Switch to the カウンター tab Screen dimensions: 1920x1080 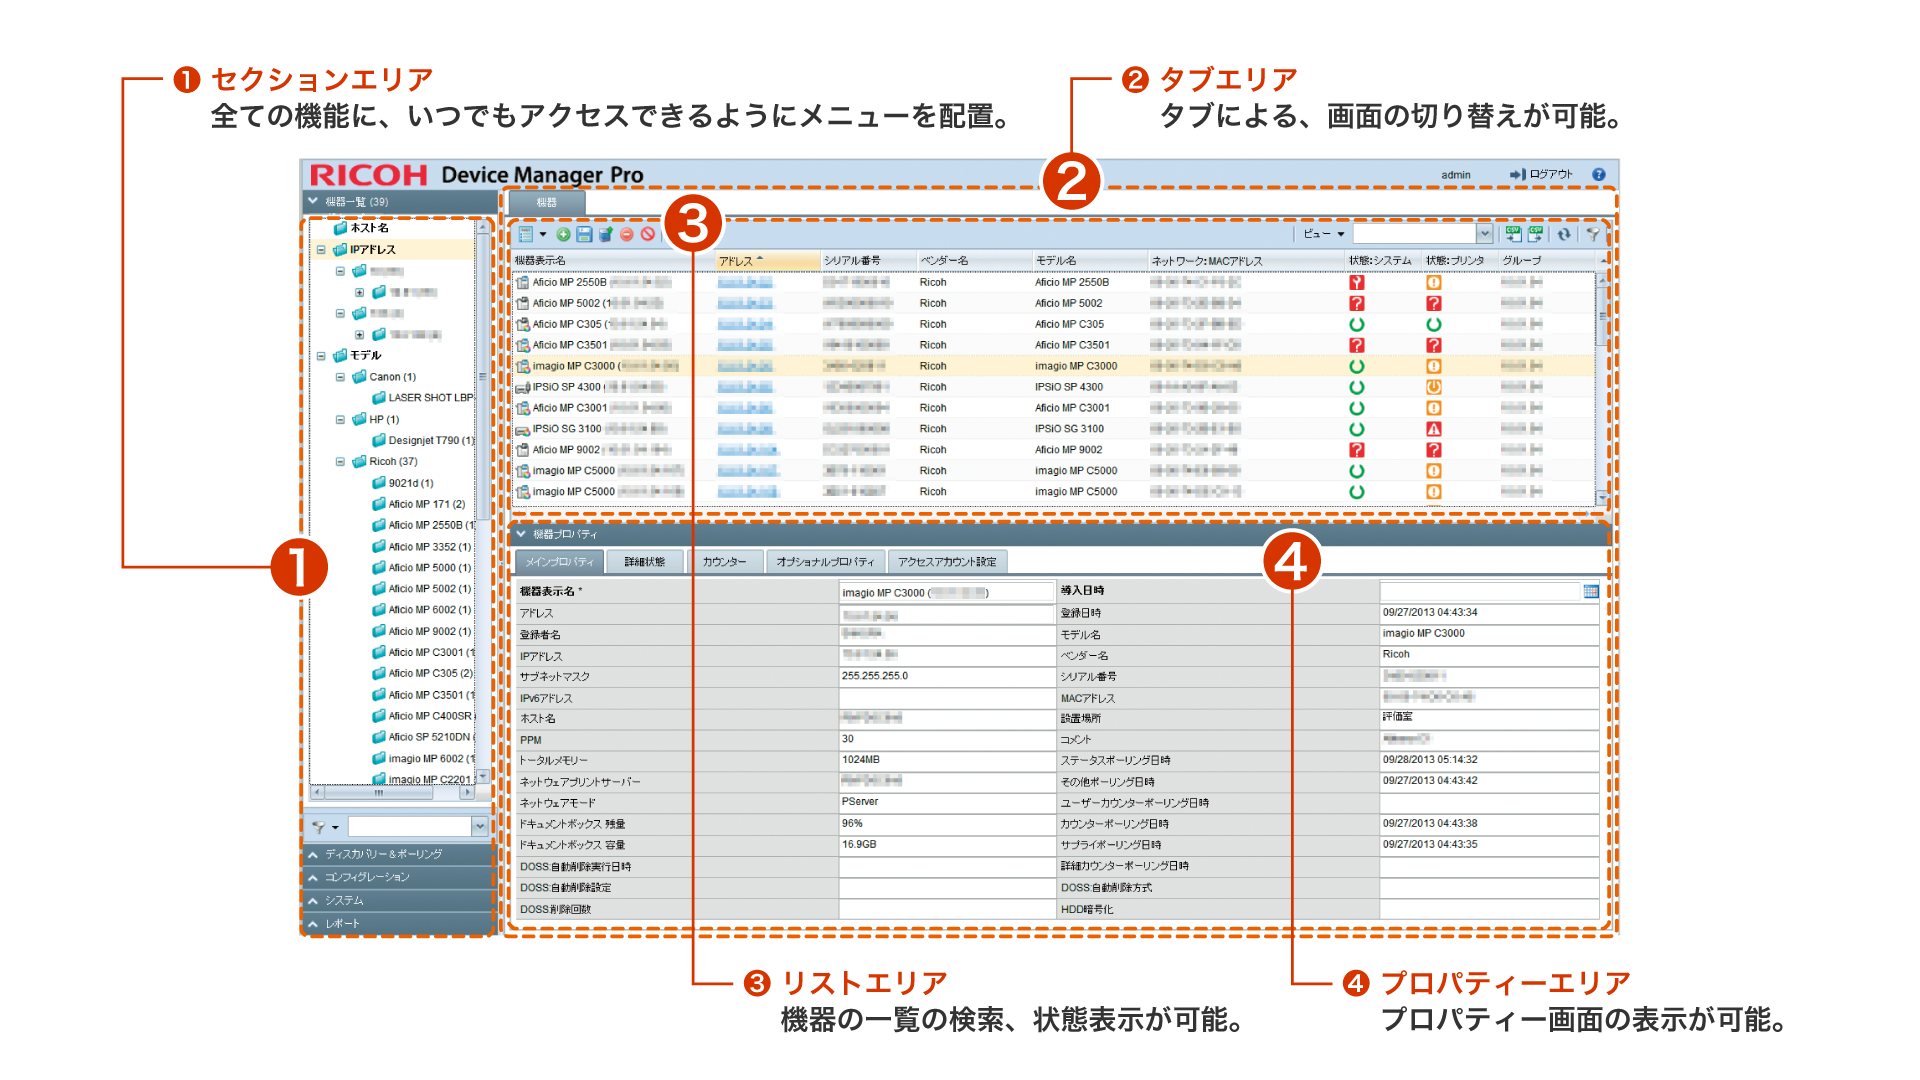click(x=727, y=561)
